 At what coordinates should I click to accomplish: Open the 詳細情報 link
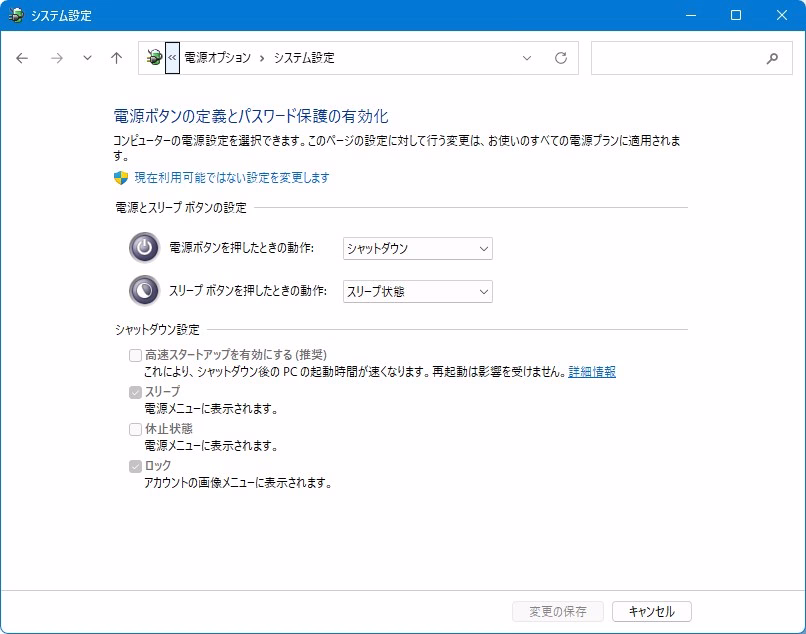coord(592,372)
